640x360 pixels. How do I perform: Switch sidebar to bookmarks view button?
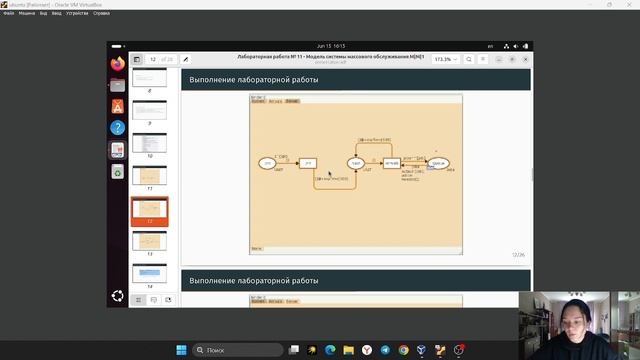click(168, 300)
